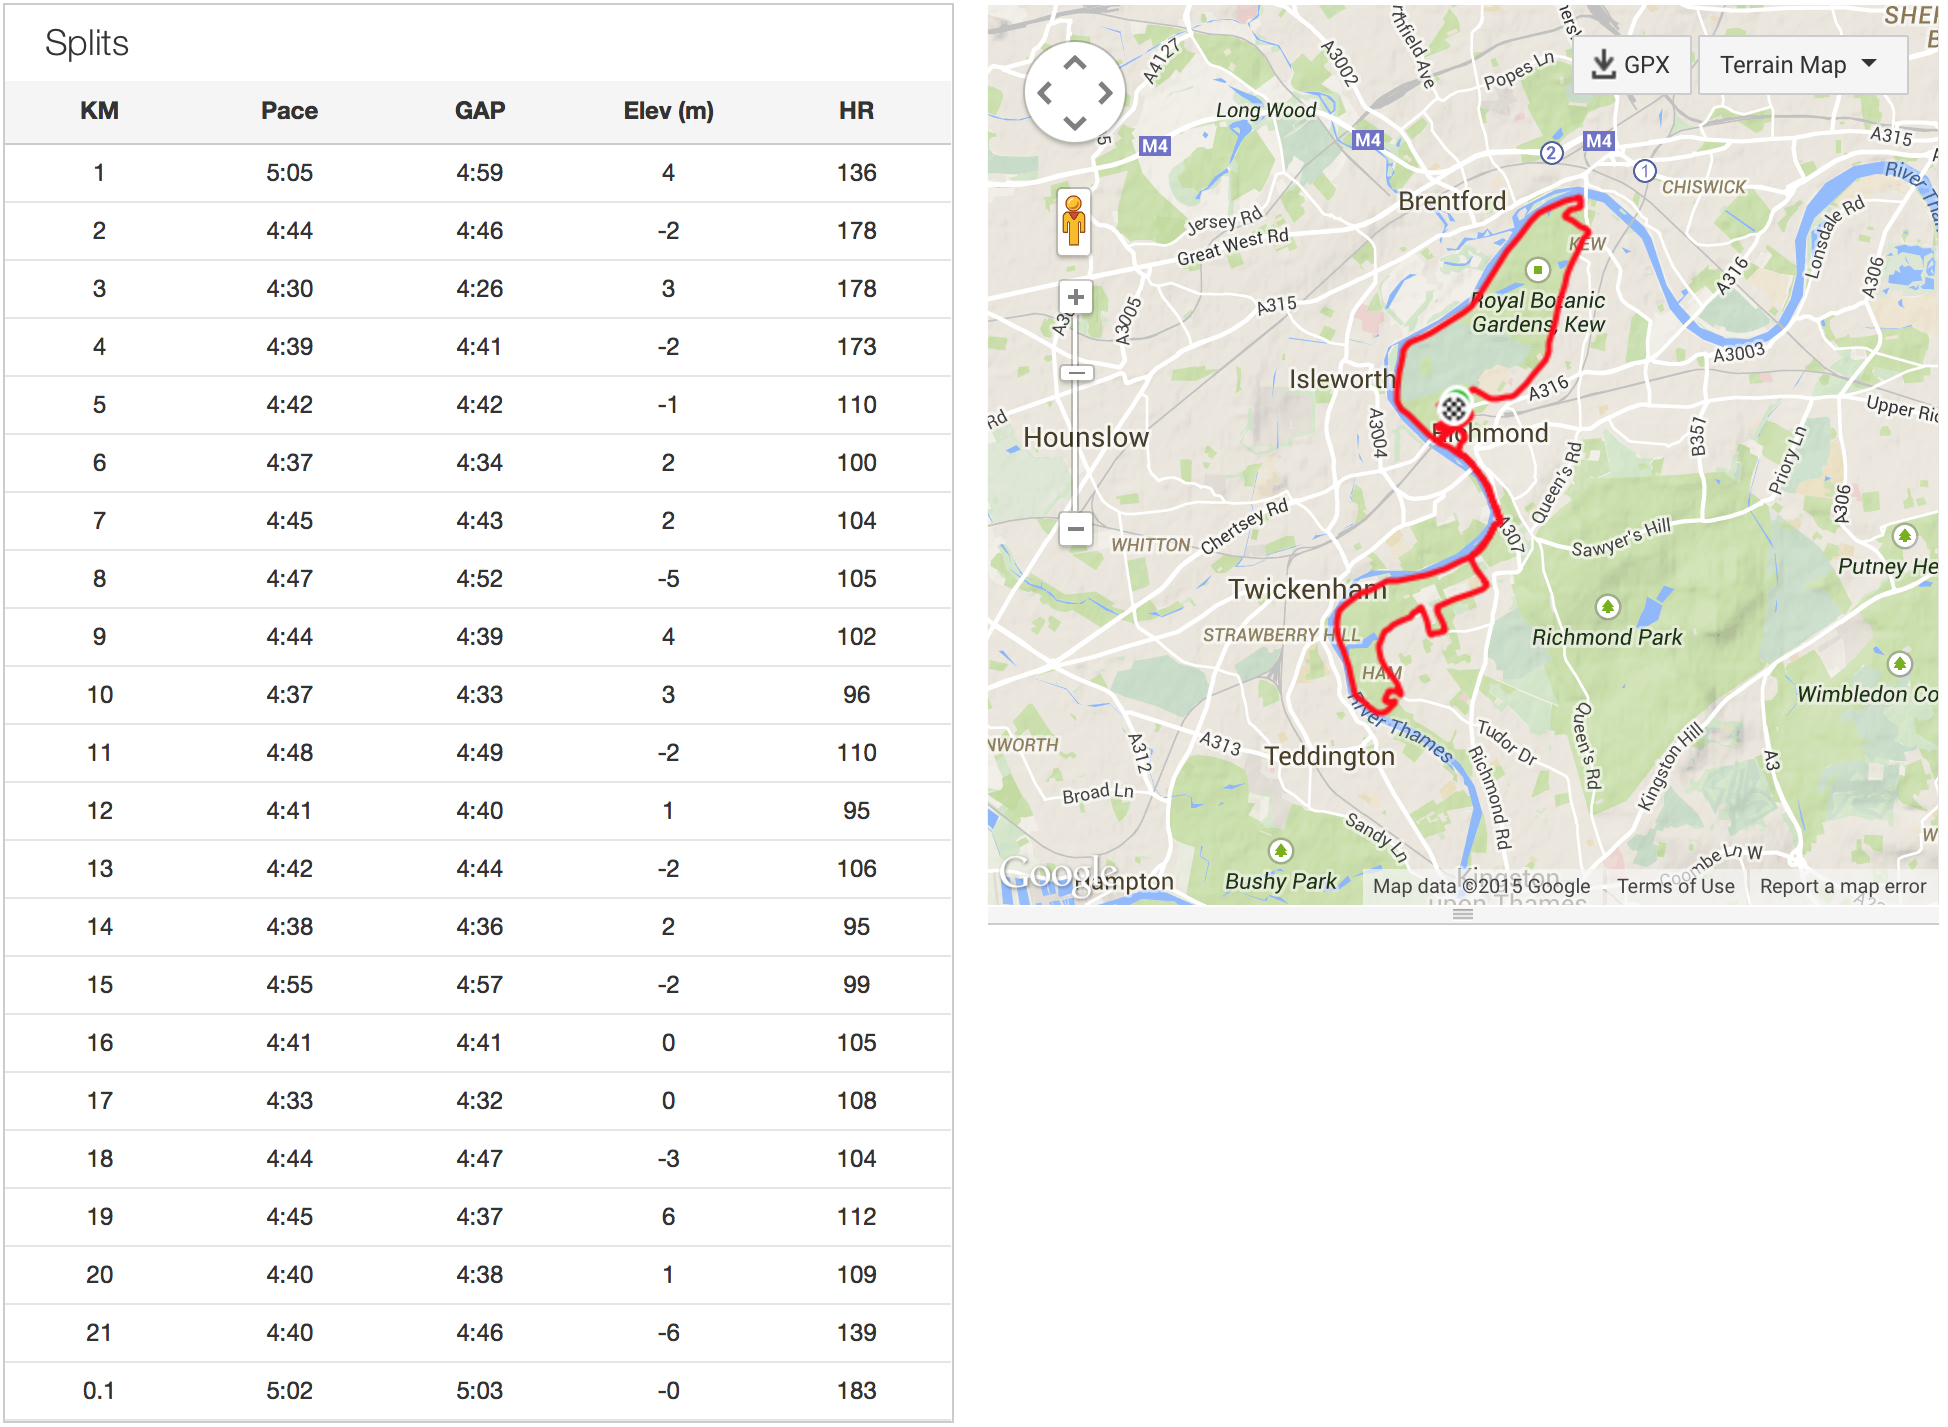The image size is (1948, 1427).
Task: Click the Street View pegman icon
Action: pos(1074,221)
